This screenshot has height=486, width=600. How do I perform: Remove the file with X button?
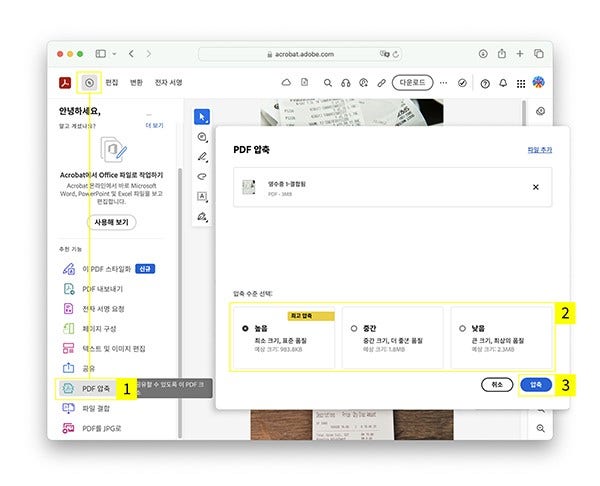pyautogui.click(x=536, y=187)
